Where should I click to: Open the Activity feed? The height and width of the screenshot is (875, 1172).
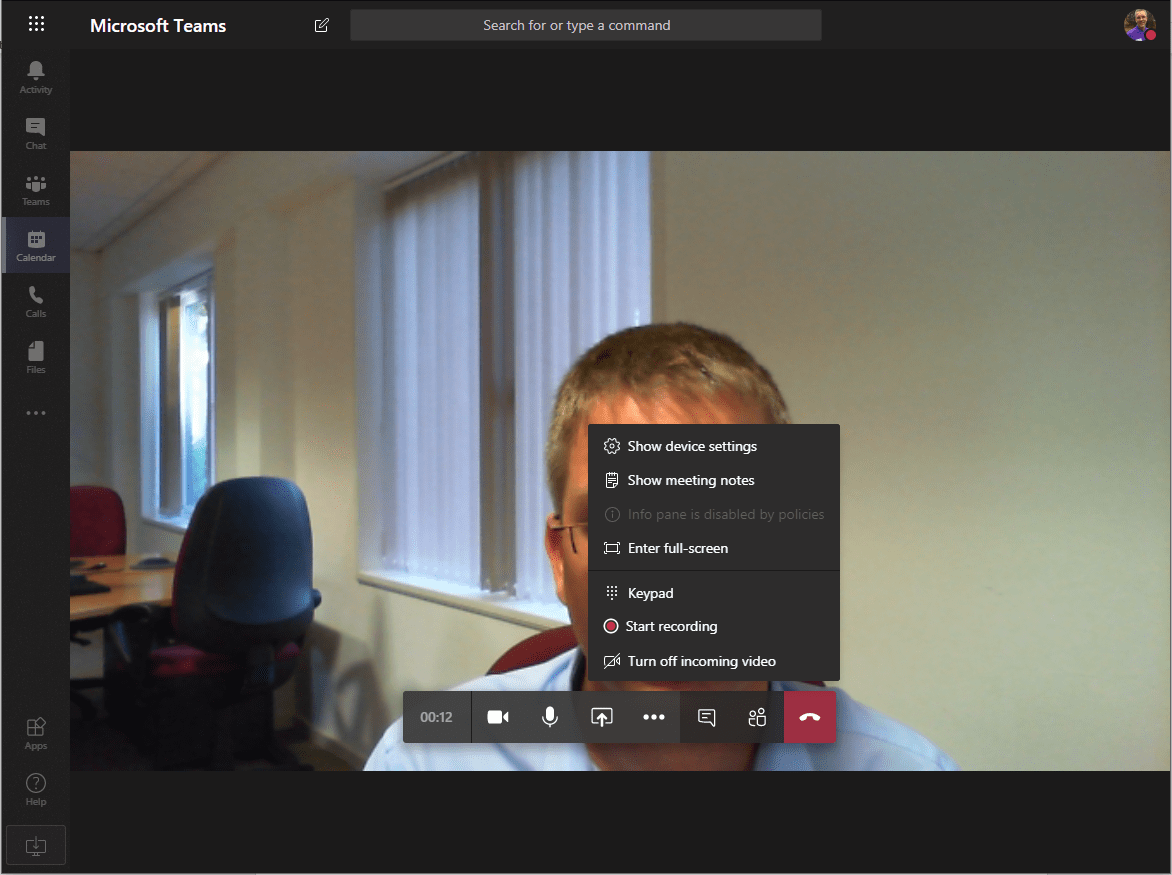click(x=36, y=78)
